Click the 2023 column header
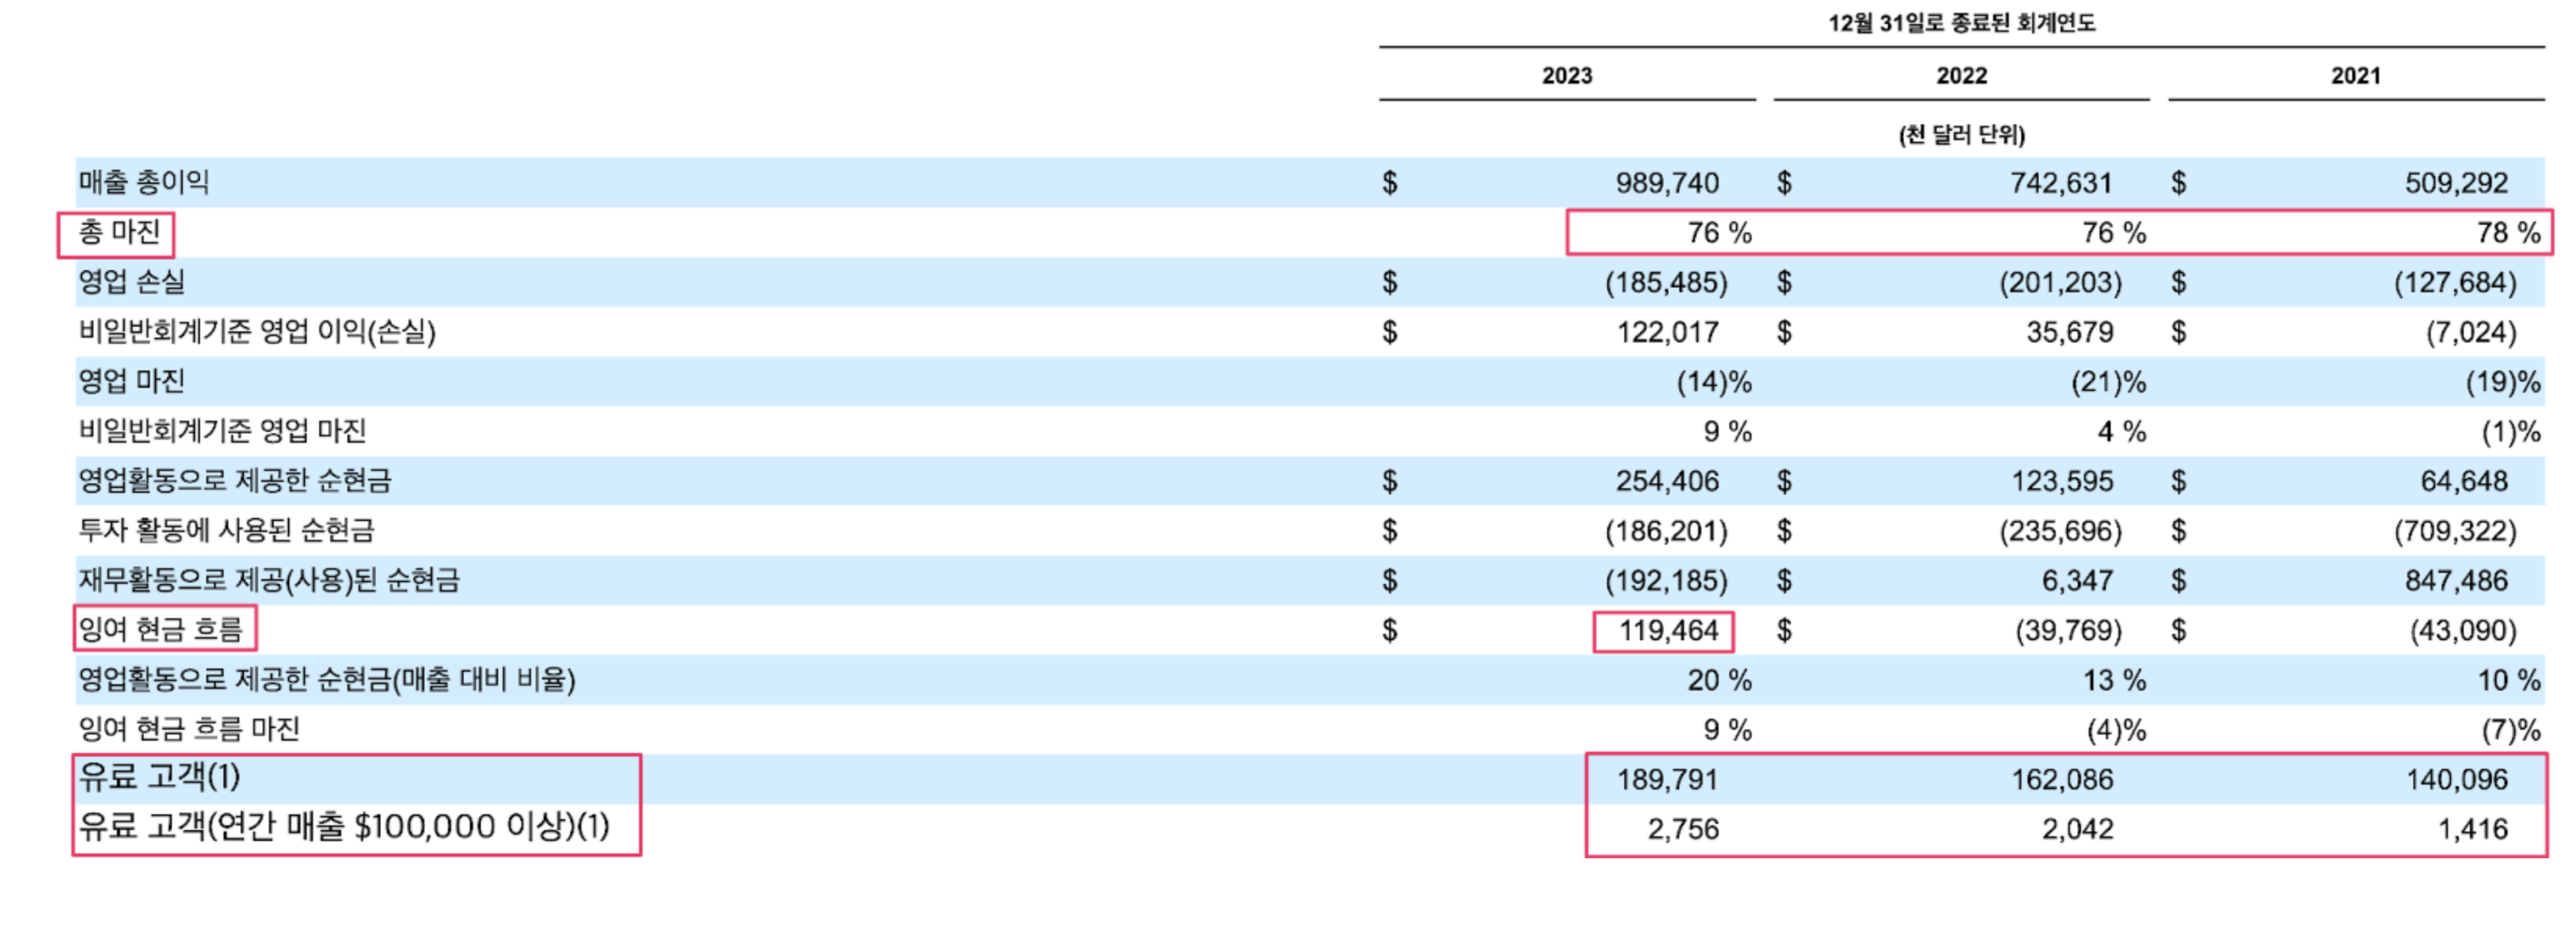 pyautogui.click(x=1566, y=76)
